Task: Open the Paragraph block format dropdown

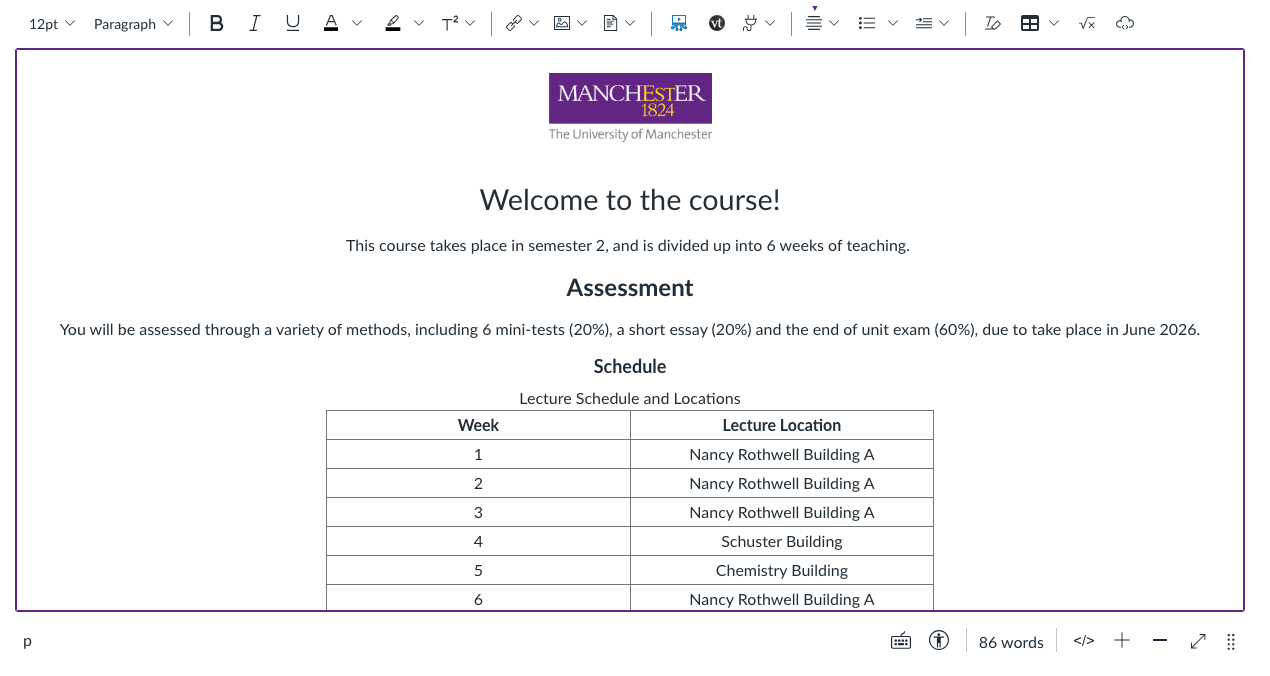Action: (x=133, y=24)
